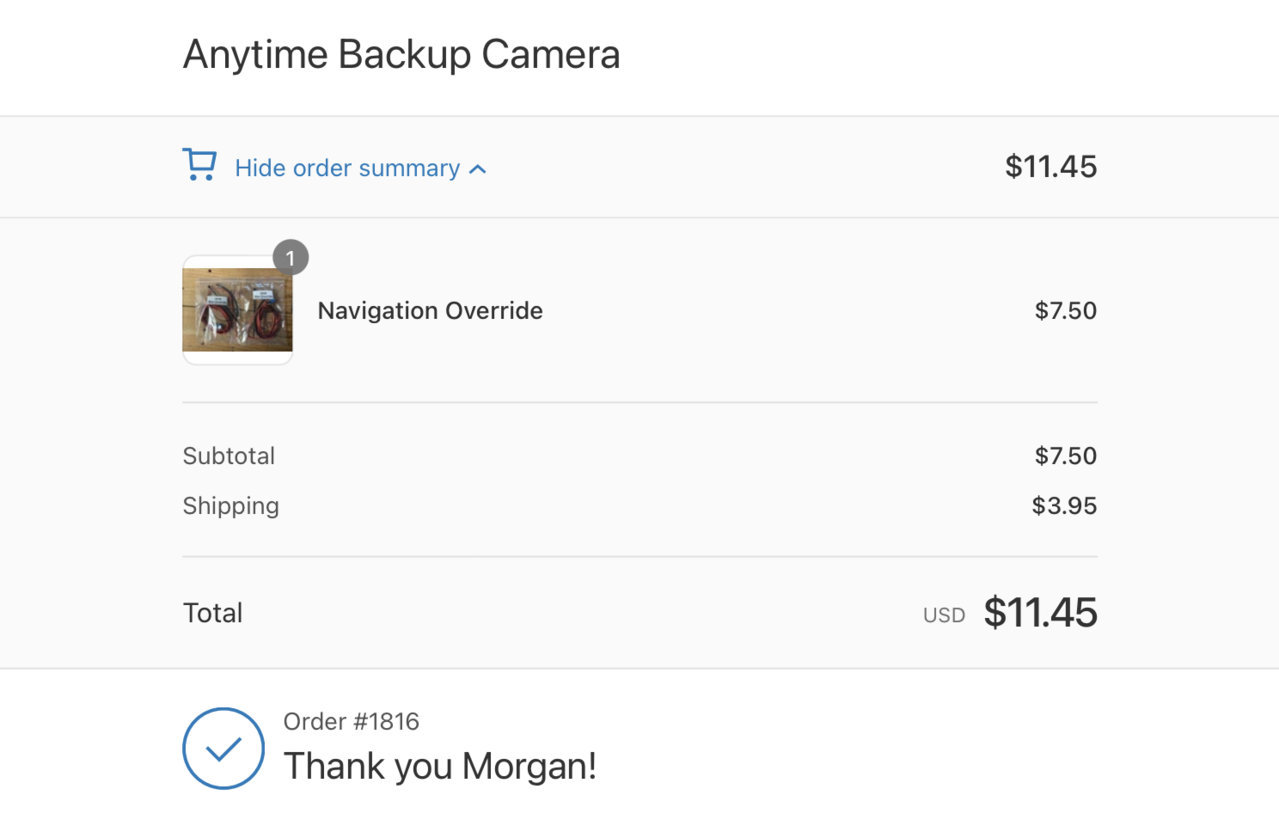
Task: Click the Shipping label
Action: (x=230, y=506)
